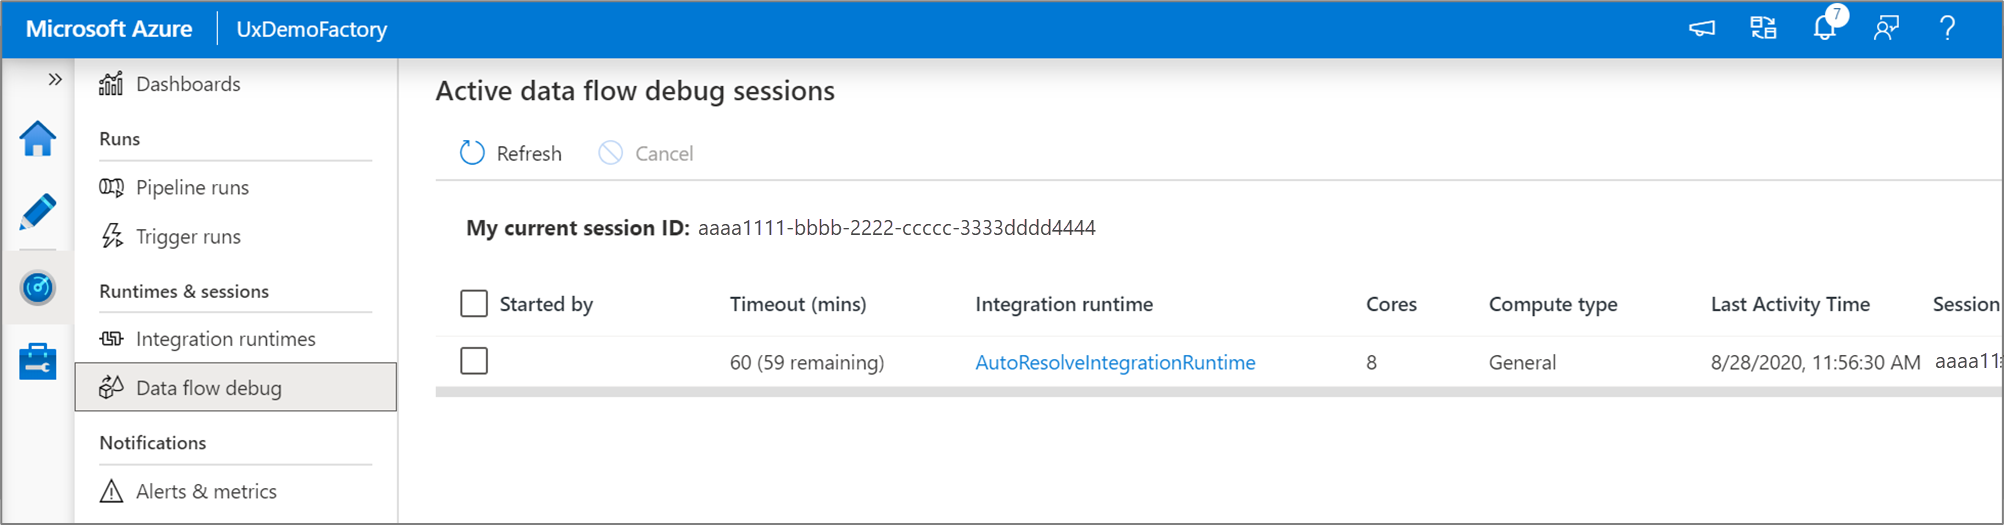The image size is (2004, 525).
Task: Open Pipeline runs in the sidebar
Action: point(192,187)
